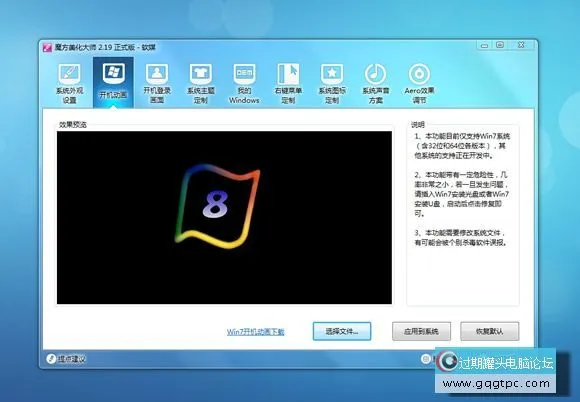Click the boot animation preview with the number 8
Screen dimensions: 580x402
224,217
